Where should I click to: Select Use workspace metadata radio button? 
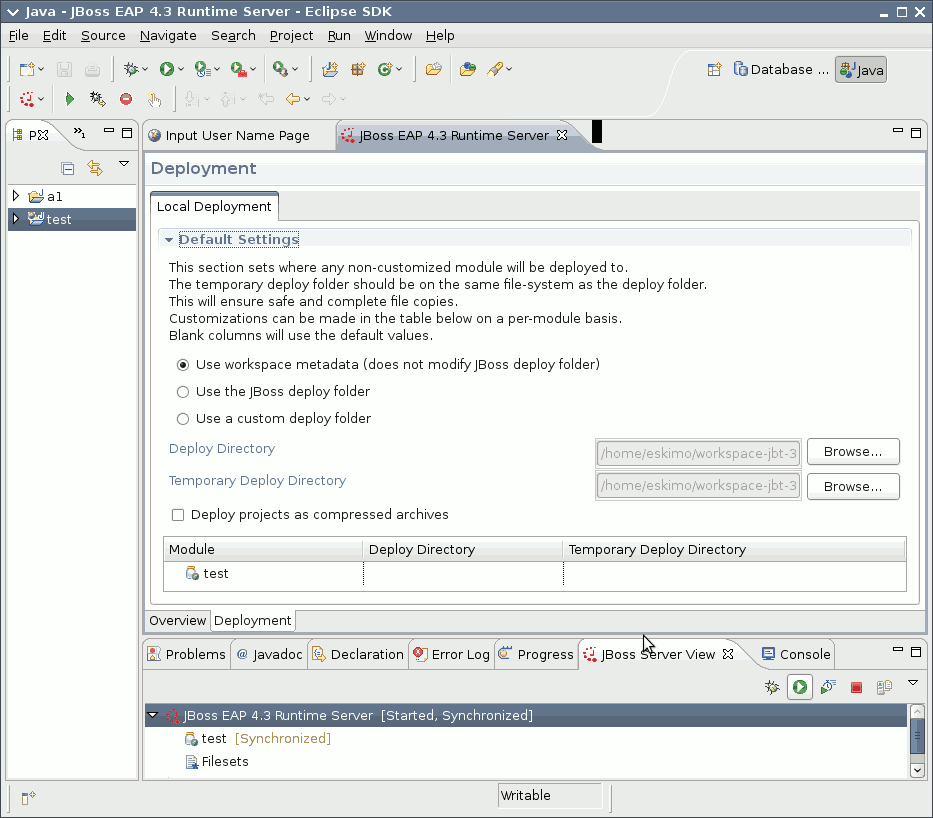click(x=183, y=365)
